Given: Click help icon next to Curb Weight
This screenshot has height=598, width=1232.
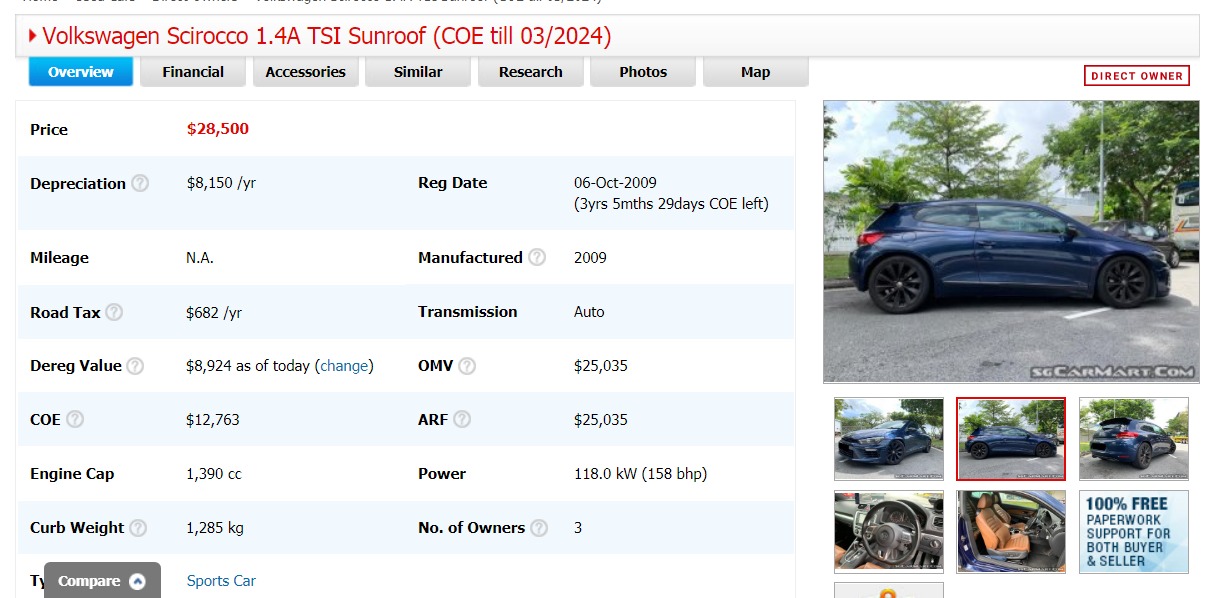Looking at the screenshot, I should click(x=138, y=528).
